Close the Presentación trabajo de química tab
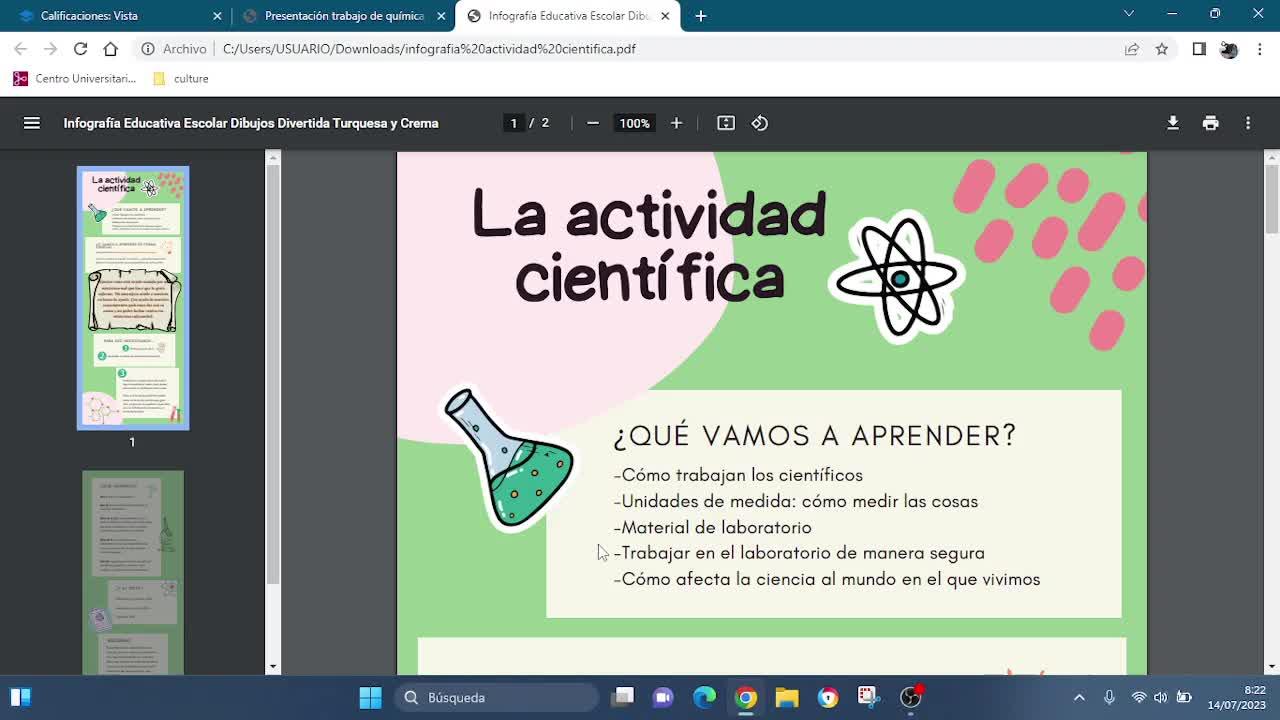This screenshot has height=720, width=1280. 441,16
